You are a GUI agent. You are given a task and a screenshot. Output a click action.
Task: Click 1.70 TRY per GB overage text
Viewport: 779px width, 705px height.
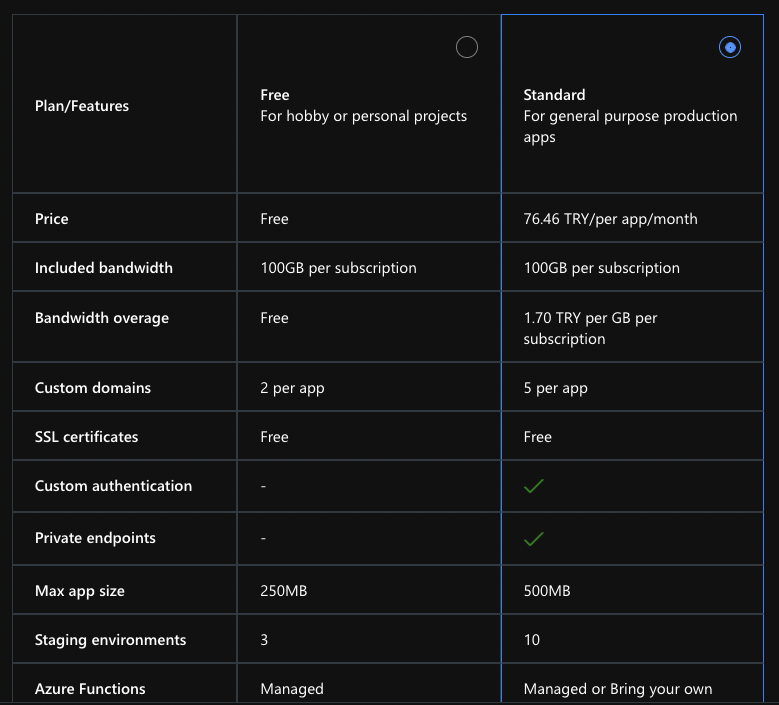[x=590, y=328]
